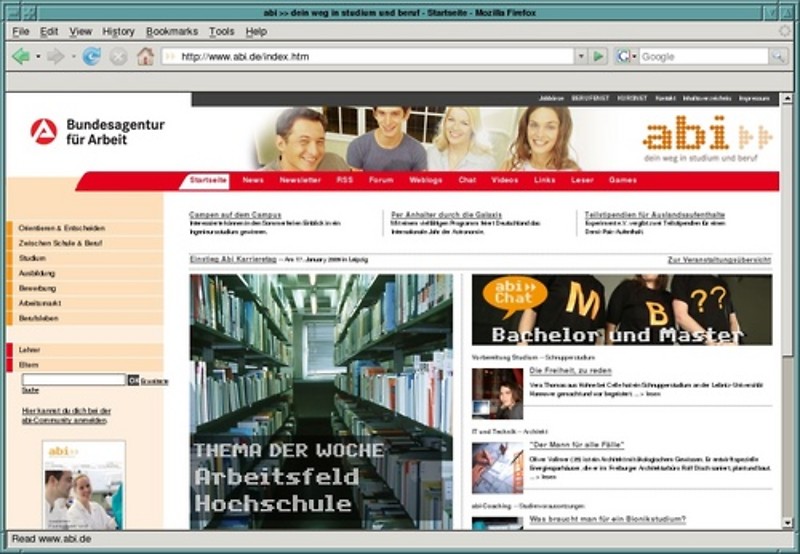
Task: Open the Leser tab
Action: (582, 180)
